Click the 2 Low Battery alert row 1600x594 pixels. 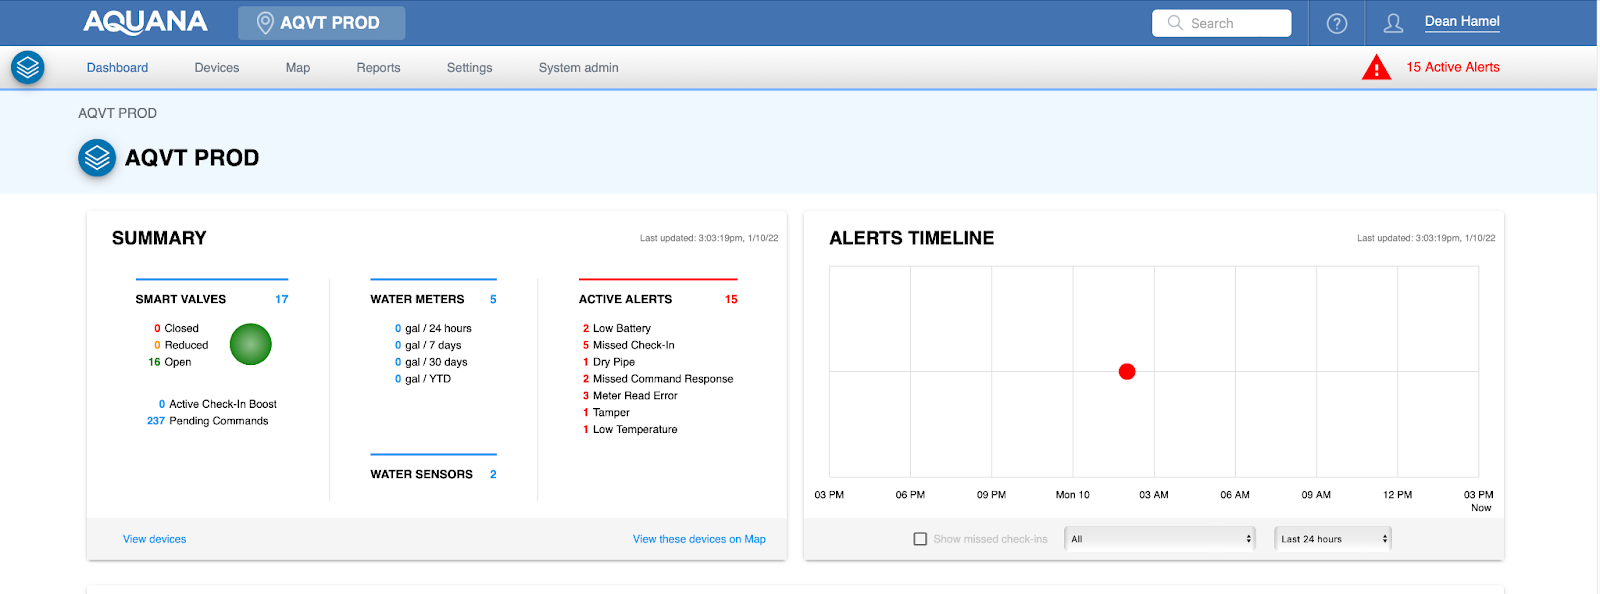617,328
